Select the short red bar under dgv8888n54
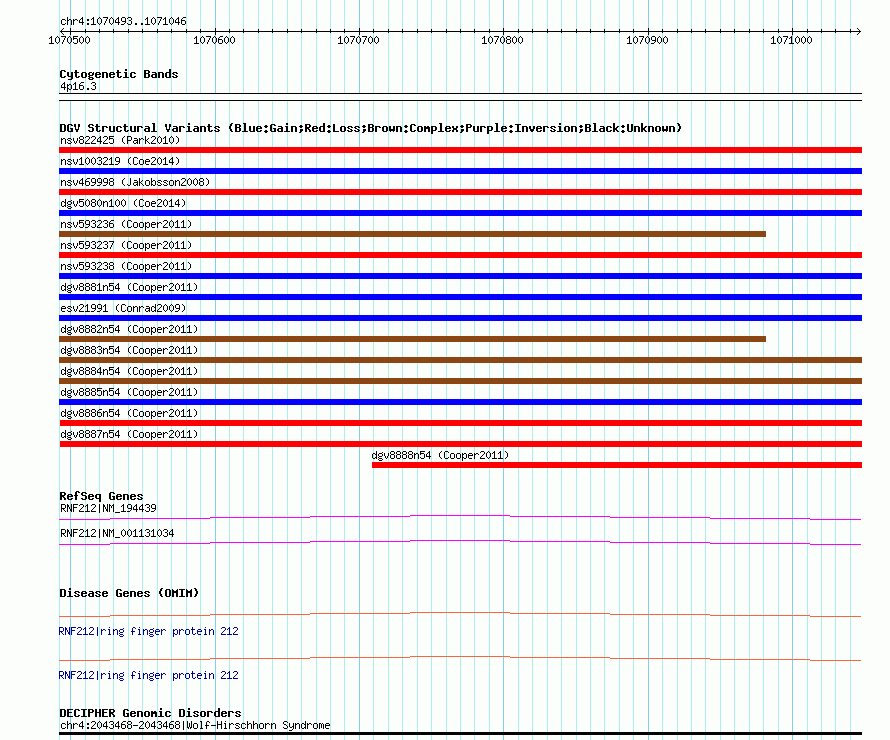Image resolution: width=890 pixels, height=740 pixels. 617,465
